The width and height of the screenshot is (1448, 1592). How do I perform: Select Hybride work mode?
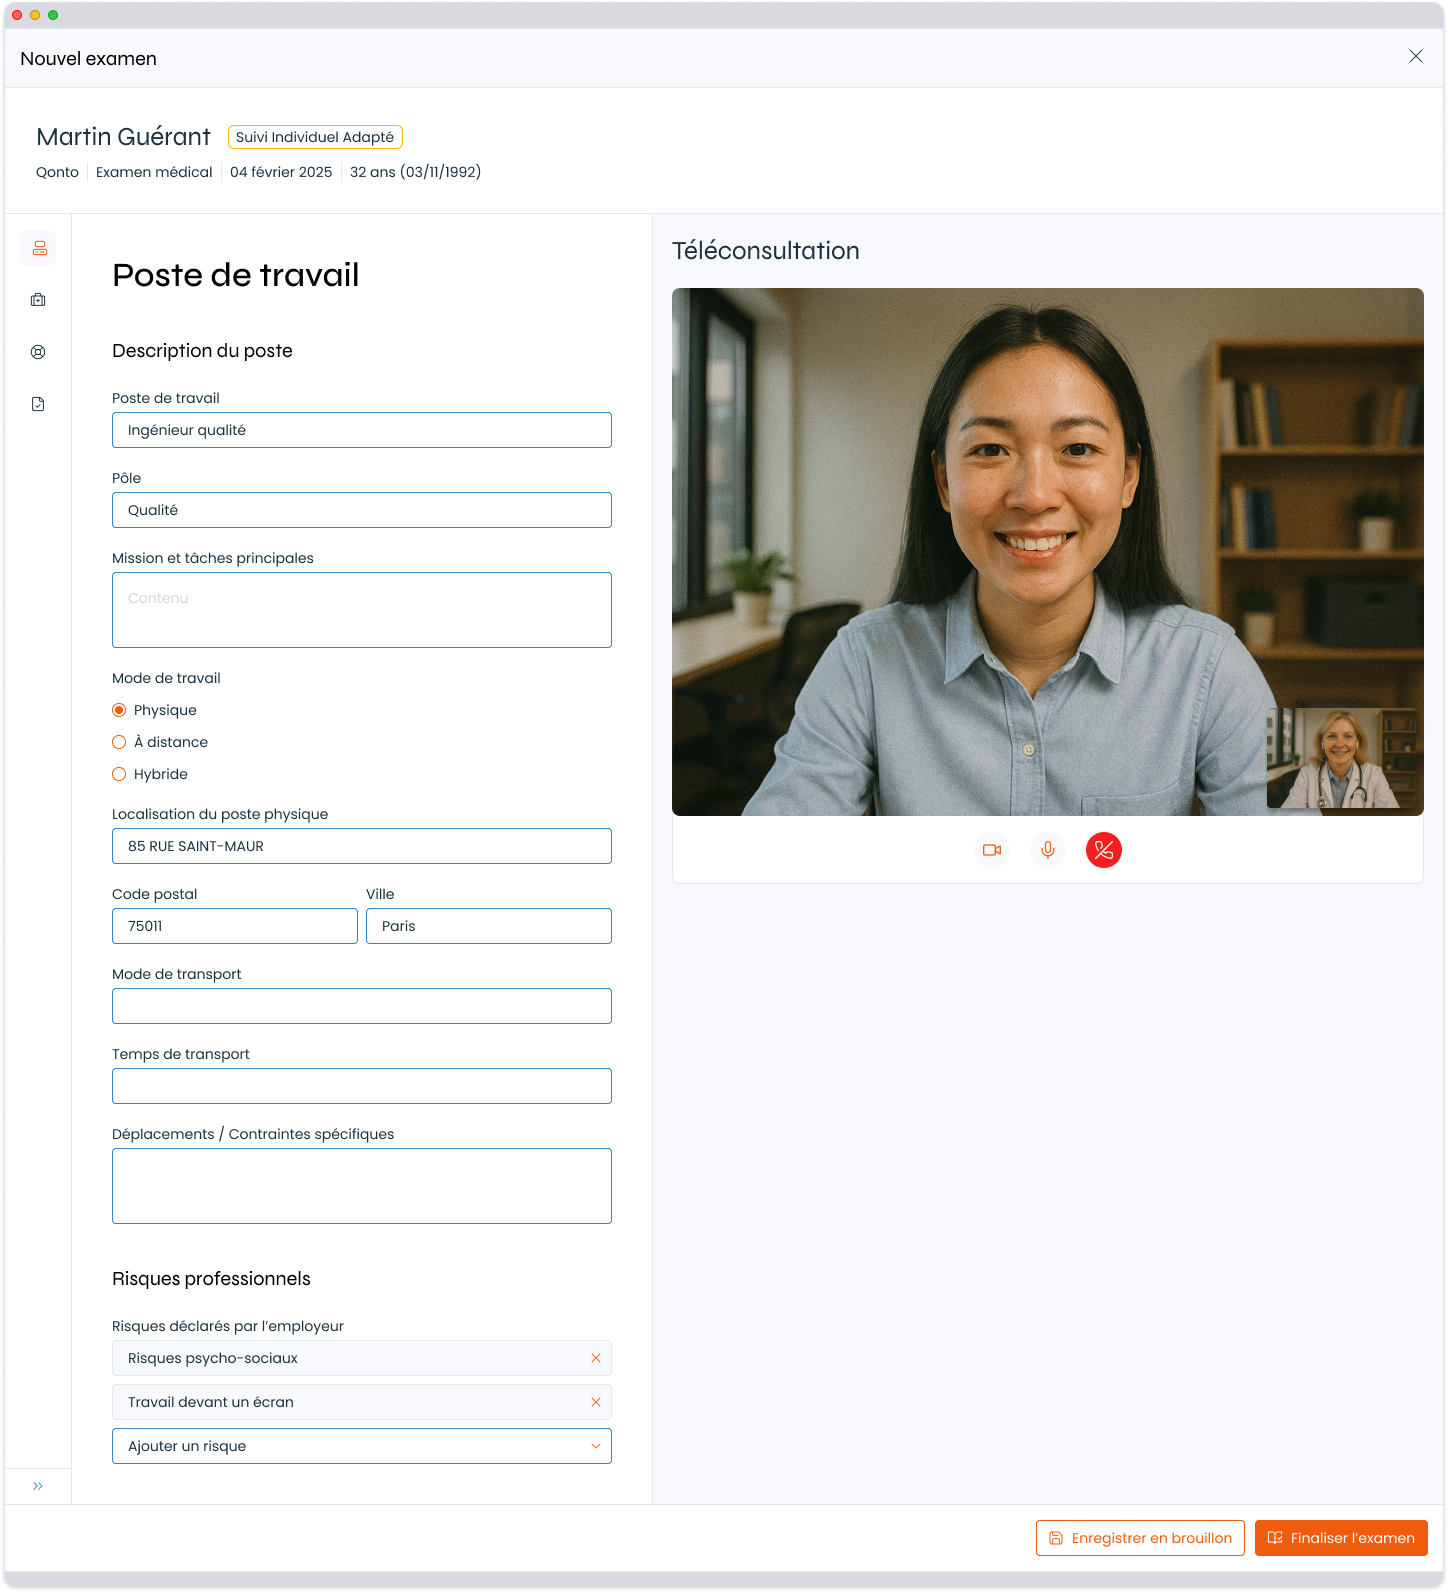pyautogui.click(x=119, y=774)
